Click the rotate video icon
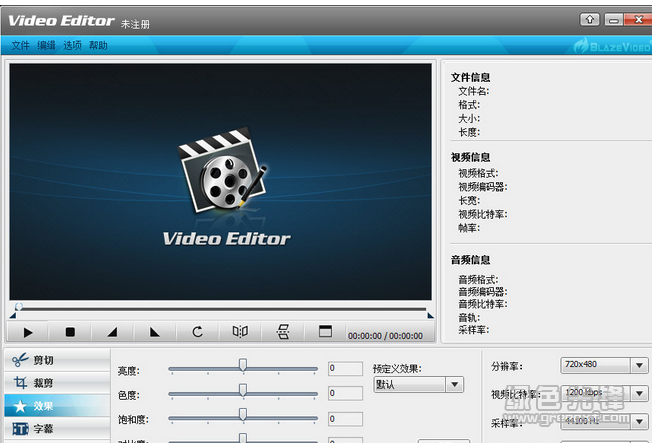Screen dimensions: 652x443 [198, 332]
